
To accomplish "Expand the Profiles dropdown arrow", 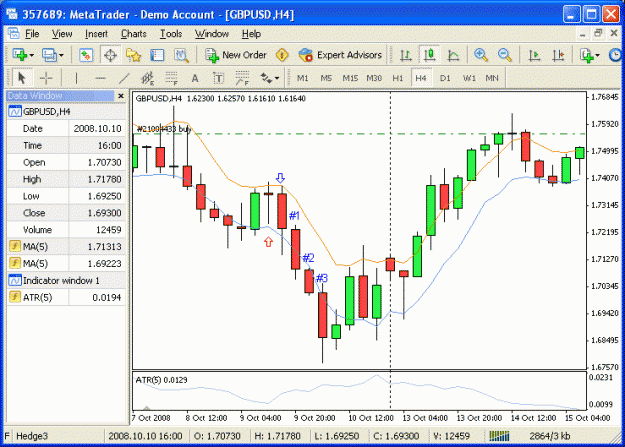I will pos(61,55).
